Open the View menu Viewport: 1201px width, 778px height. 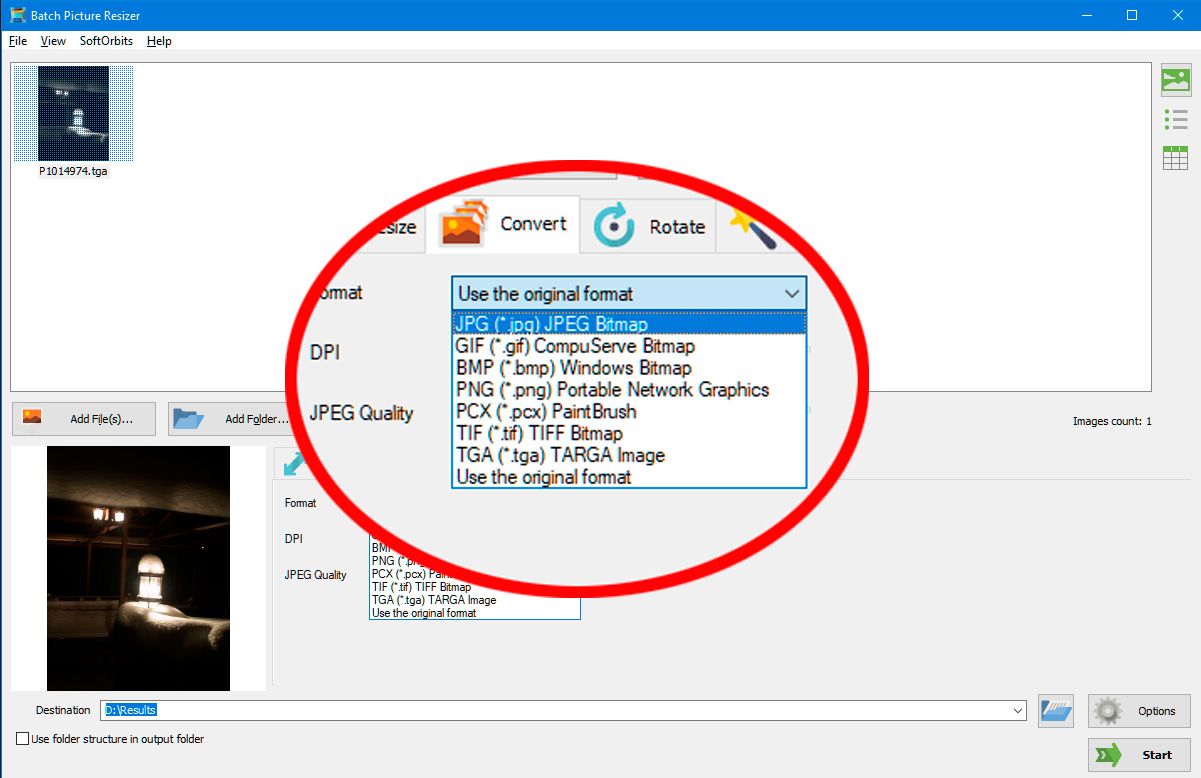[x=53, y=41]
